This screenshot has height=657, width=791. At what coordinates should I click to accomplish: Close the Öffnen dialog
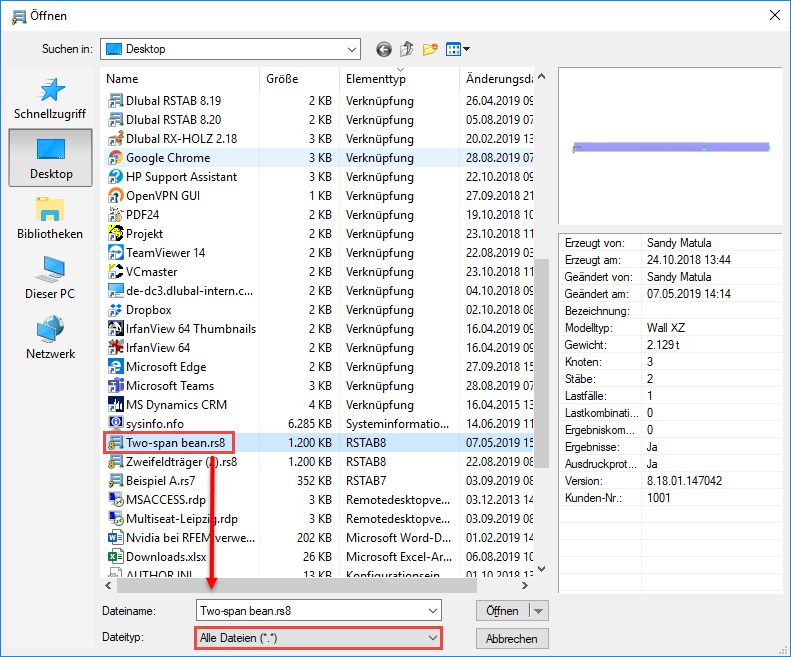pyautogui.click(x=775, y=16)
